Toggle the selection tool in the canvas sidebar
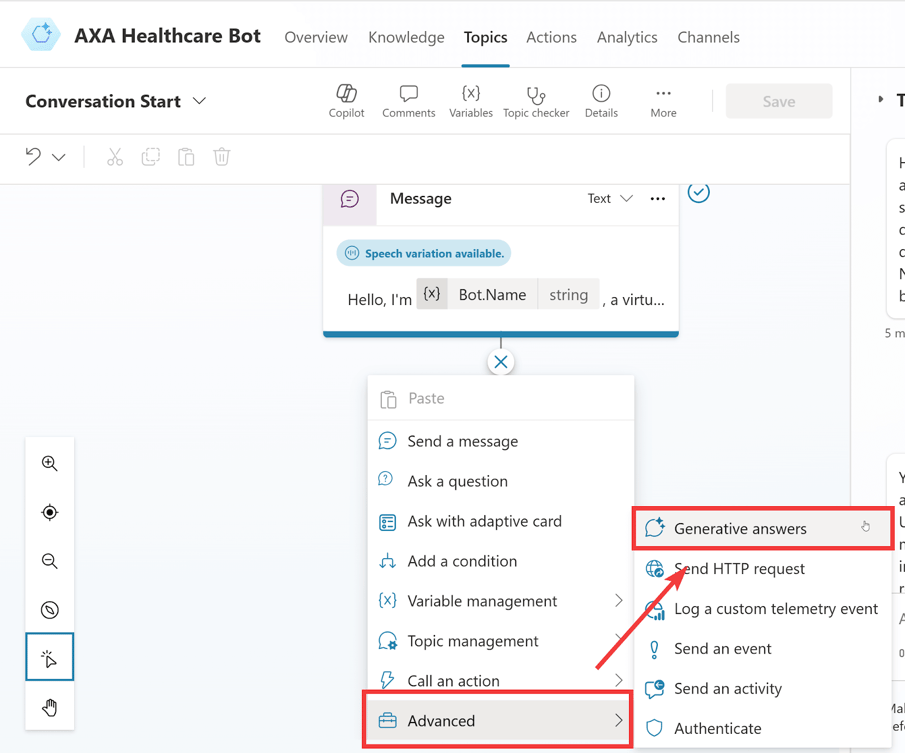905x753 pixels. coord(49,658)
